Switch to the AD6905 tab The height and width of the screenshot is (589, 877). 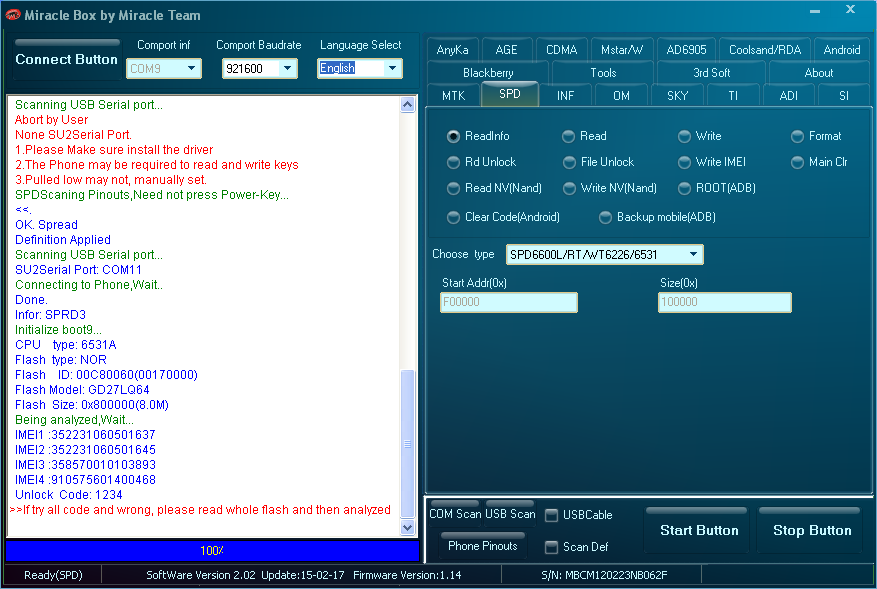pos(686,50)
